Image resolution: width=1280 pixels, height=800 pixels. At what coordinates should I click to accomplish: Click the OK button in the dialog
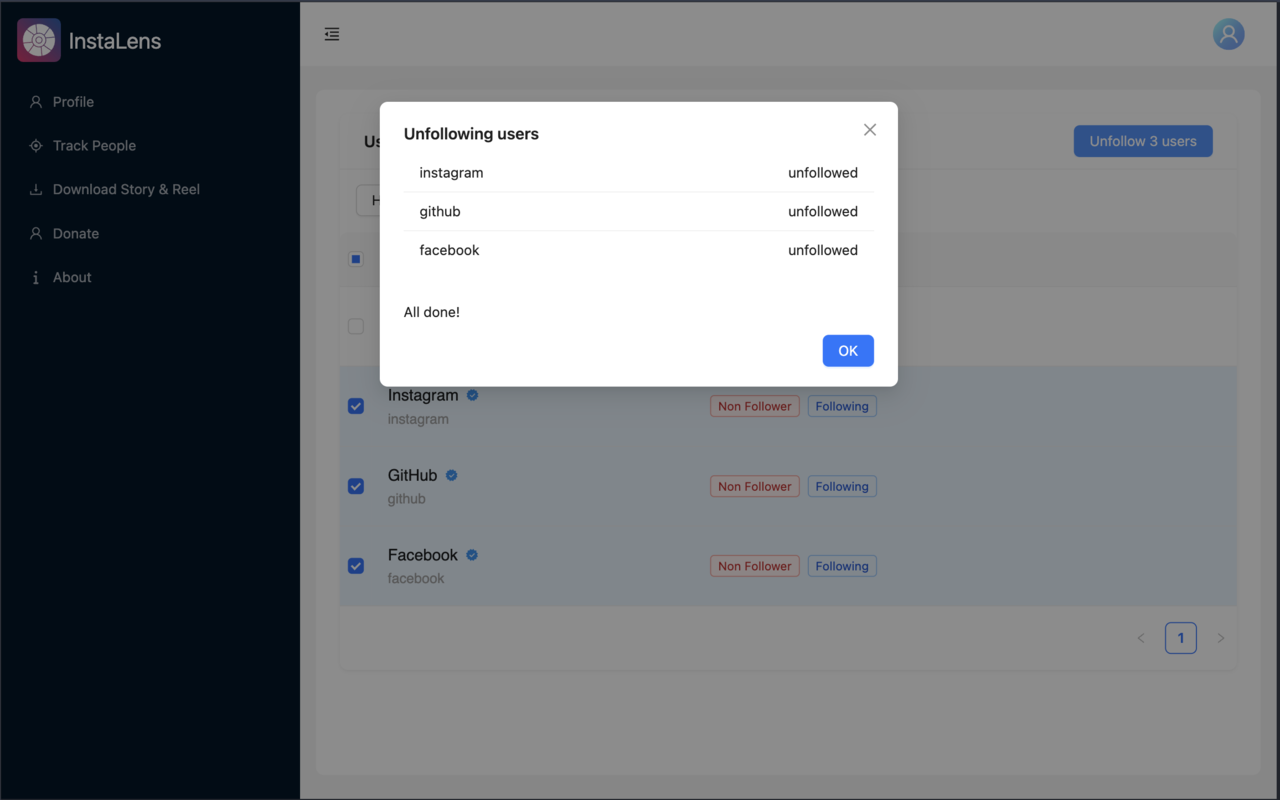[848, 351]
